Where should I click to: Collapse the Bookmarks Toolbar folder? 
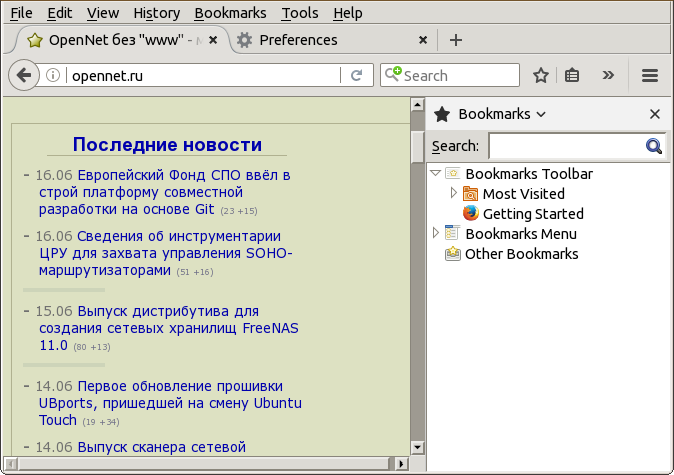click(x=435, y=174)
